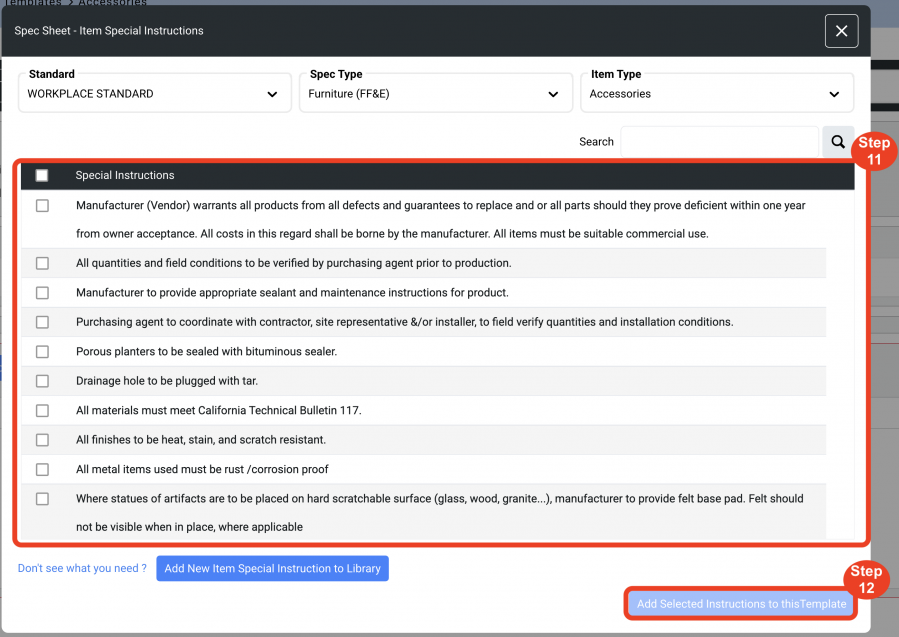Click text Drainage hole to be plugged with tar
The width and height of the screenshot is (899, 637).
[167, 381]
